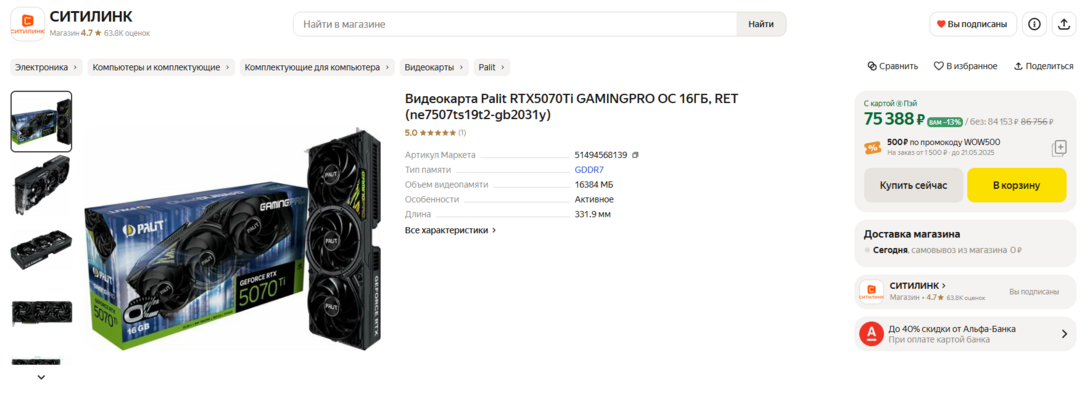The height and width of the screenshot is (411, 1090).
Task: Share product via Поделиться
Action: point(1043,66)
